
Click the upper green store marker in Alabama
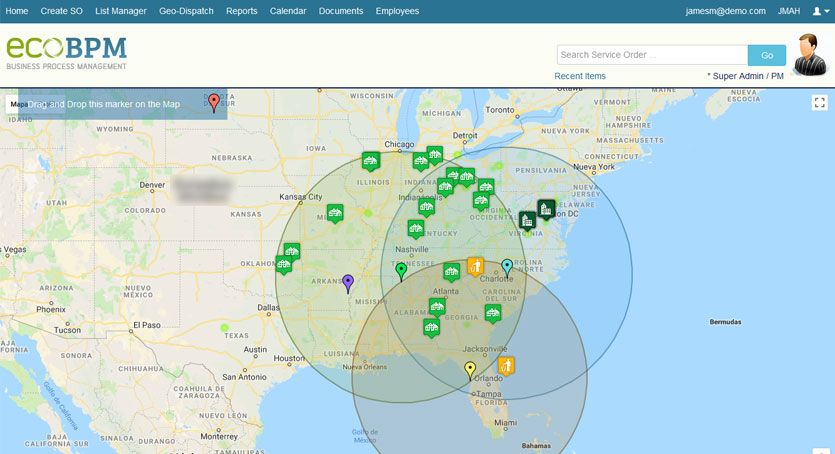437,307
